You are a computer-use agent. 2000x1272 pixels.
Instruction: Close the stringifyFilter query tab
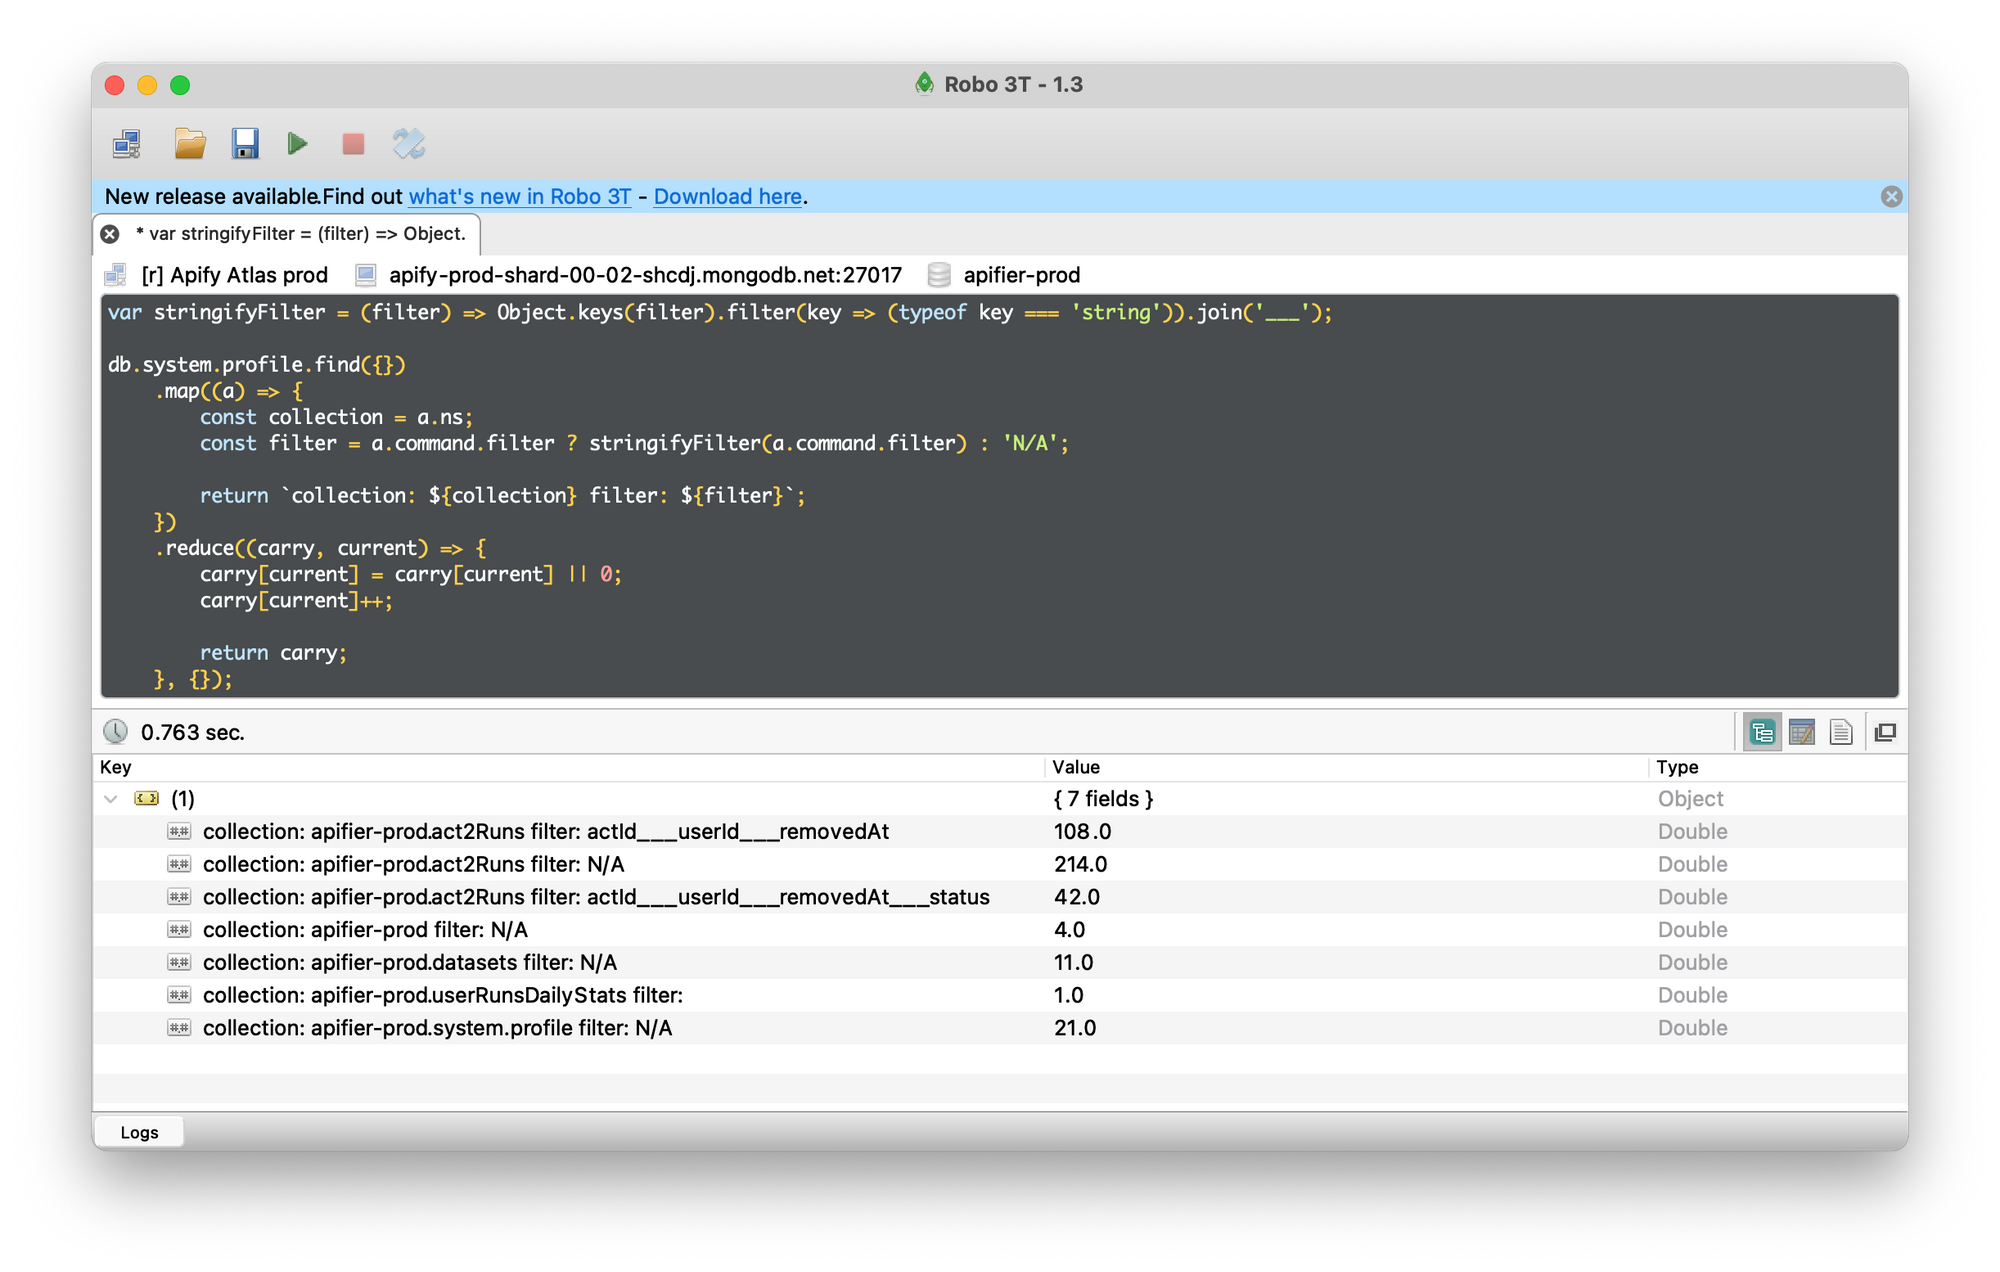click(110, 234)
